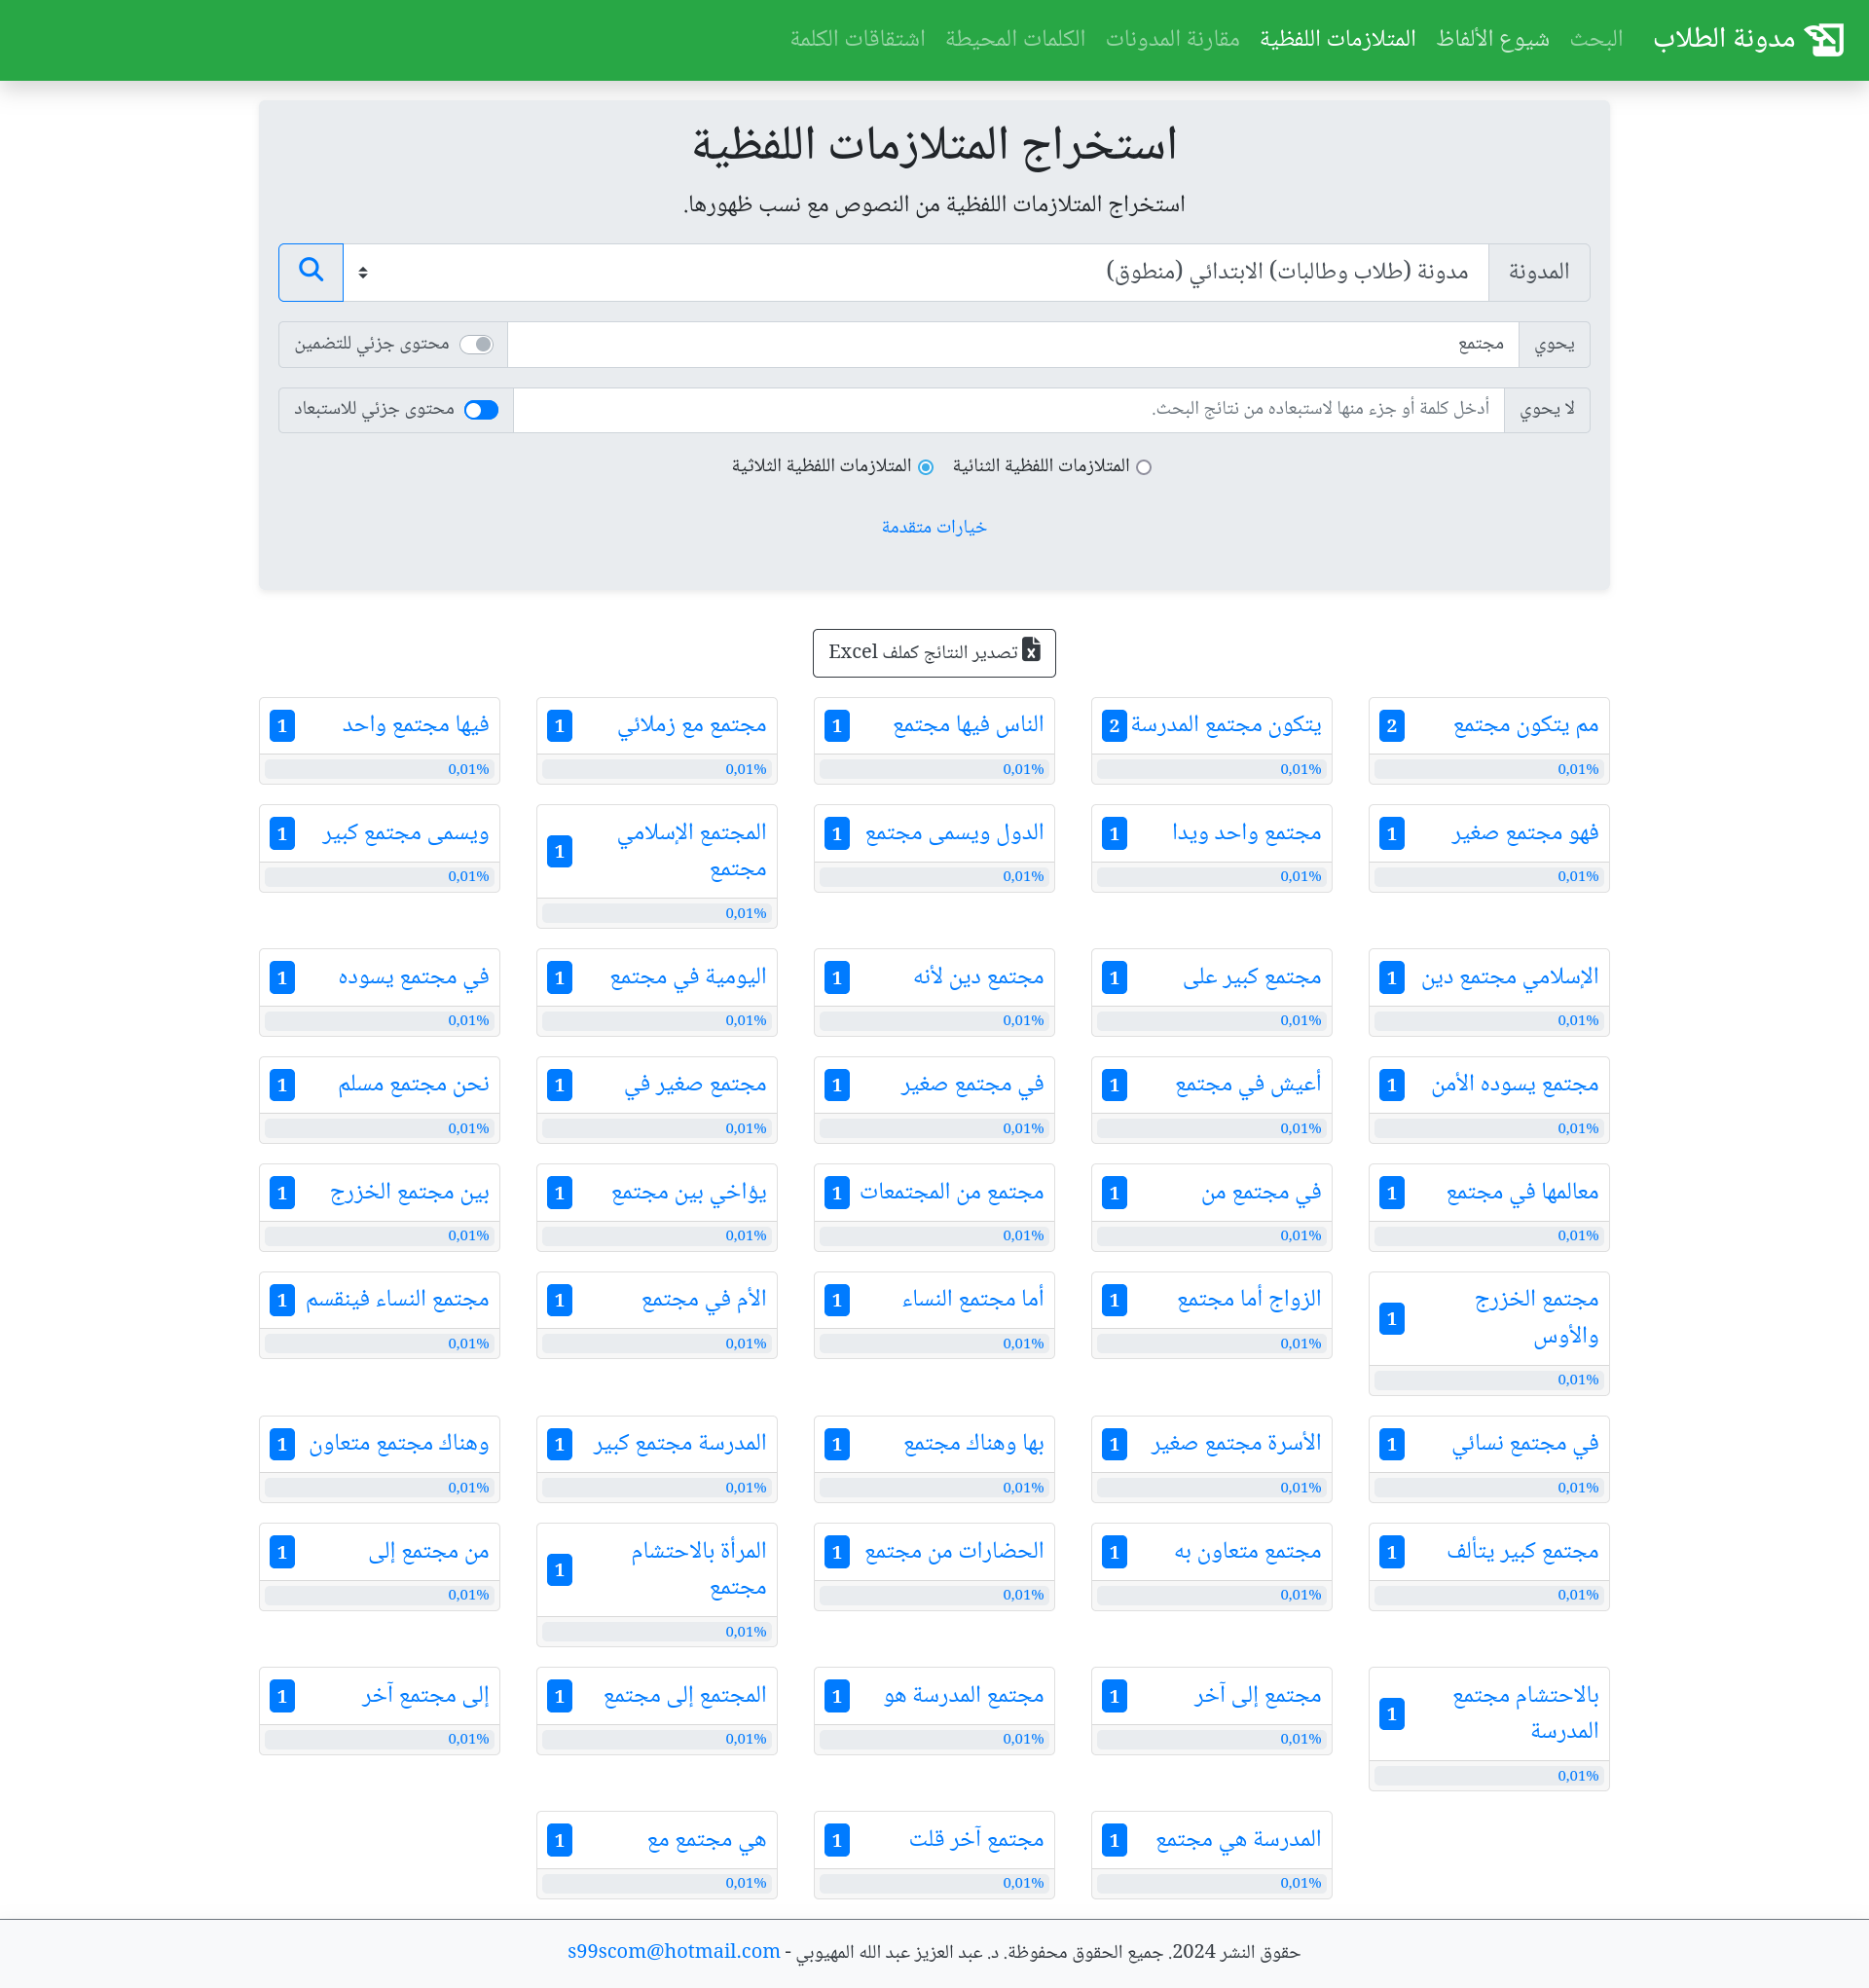Open collocation الحضارات من مجتمع
This screenshot has width=1869, height=1988.
tap(954, 1552)
